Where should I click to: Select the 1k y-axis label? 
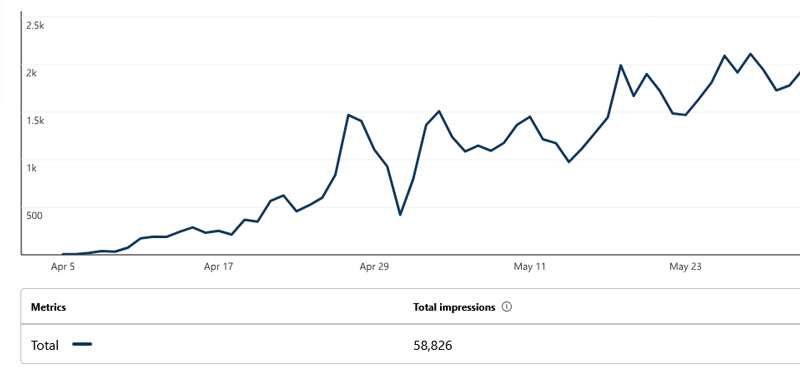[32, 168]
